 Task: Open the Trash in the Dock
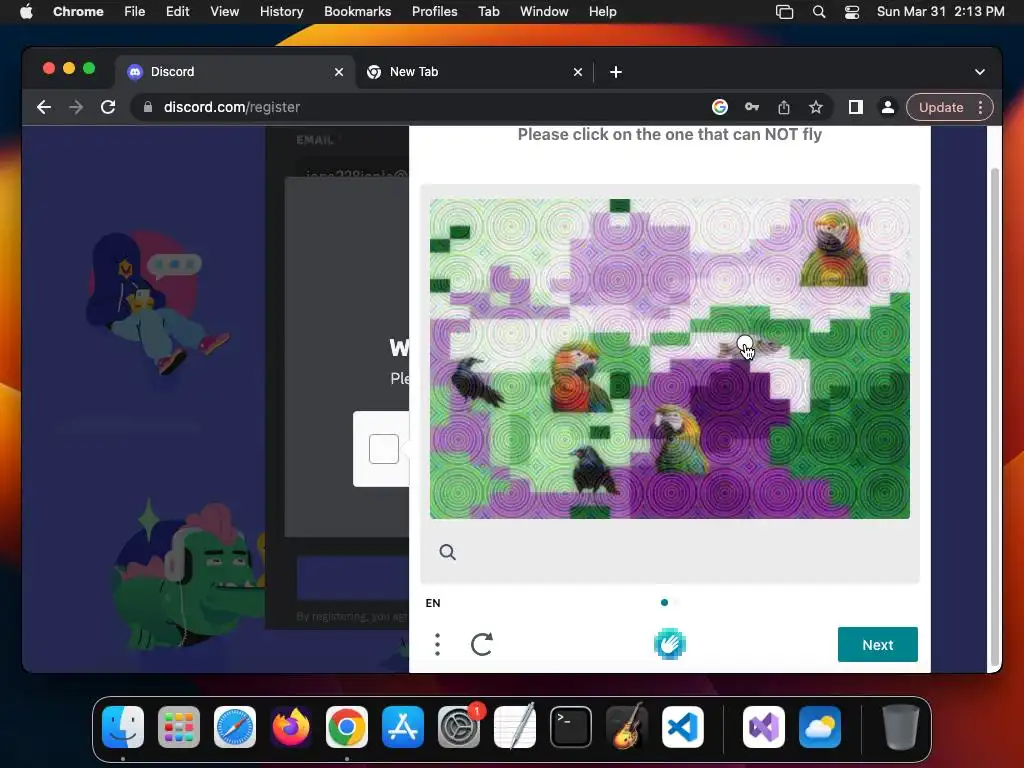click(x=901, y=727)
